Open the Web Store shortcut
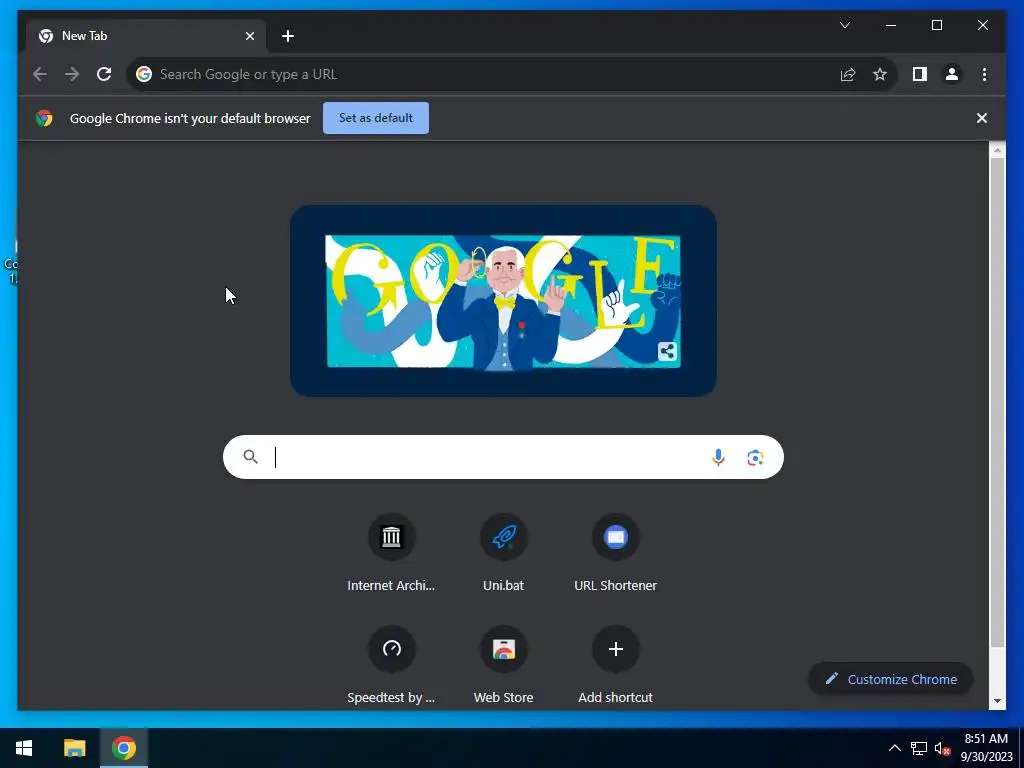 click(x=504, y=665)
